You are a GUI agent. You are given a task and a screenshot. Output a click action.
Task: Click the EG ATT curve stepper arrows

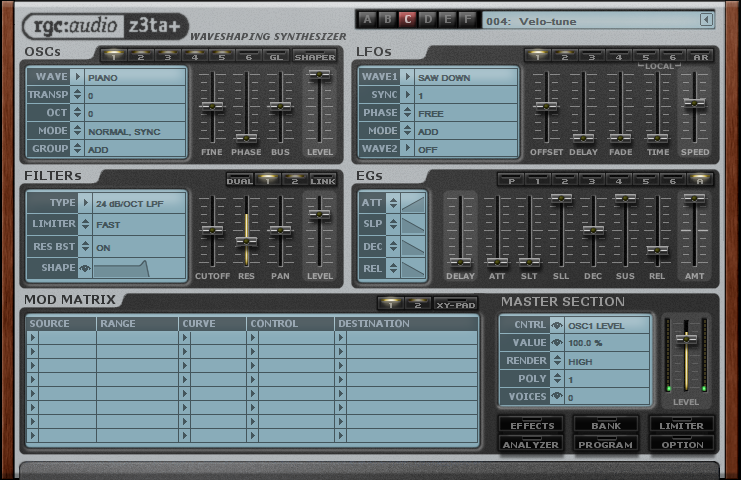point(393,203)
